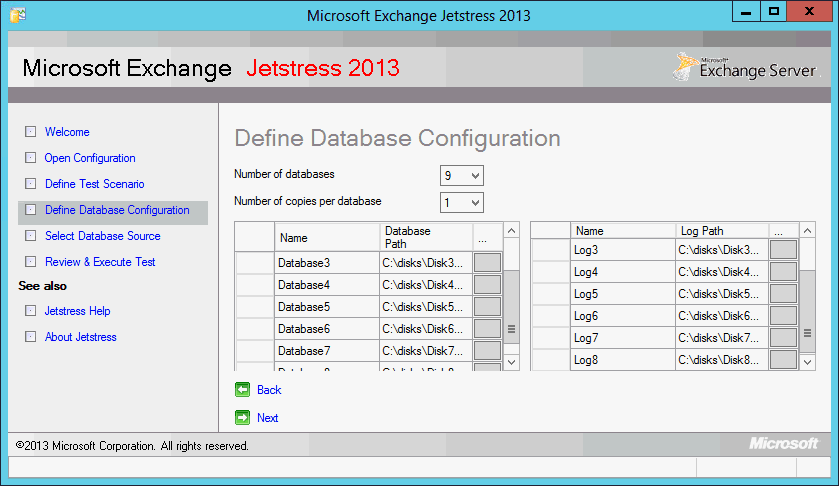The width and height of the screenshot is (839, 486).
Task: Maximize the Jetstress window
Action: tap(774, 11)
